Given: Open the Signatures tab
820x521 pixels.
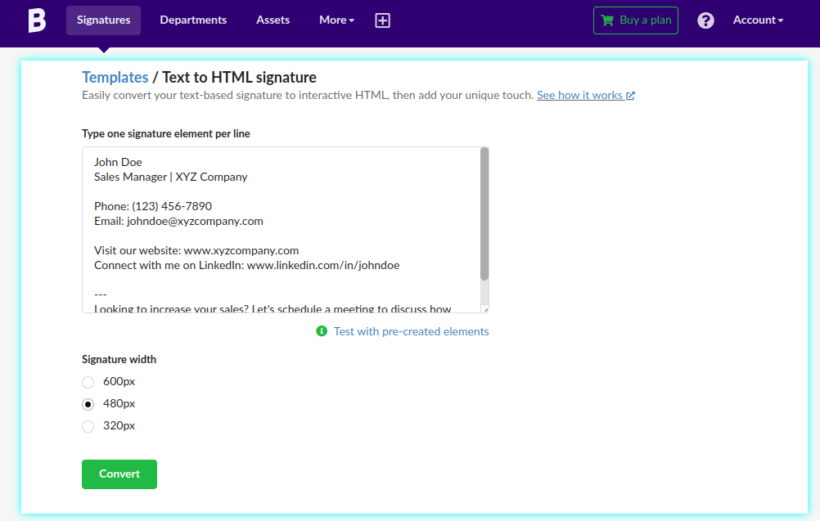Looking at the screenshot, I should [x=104, y=20].
